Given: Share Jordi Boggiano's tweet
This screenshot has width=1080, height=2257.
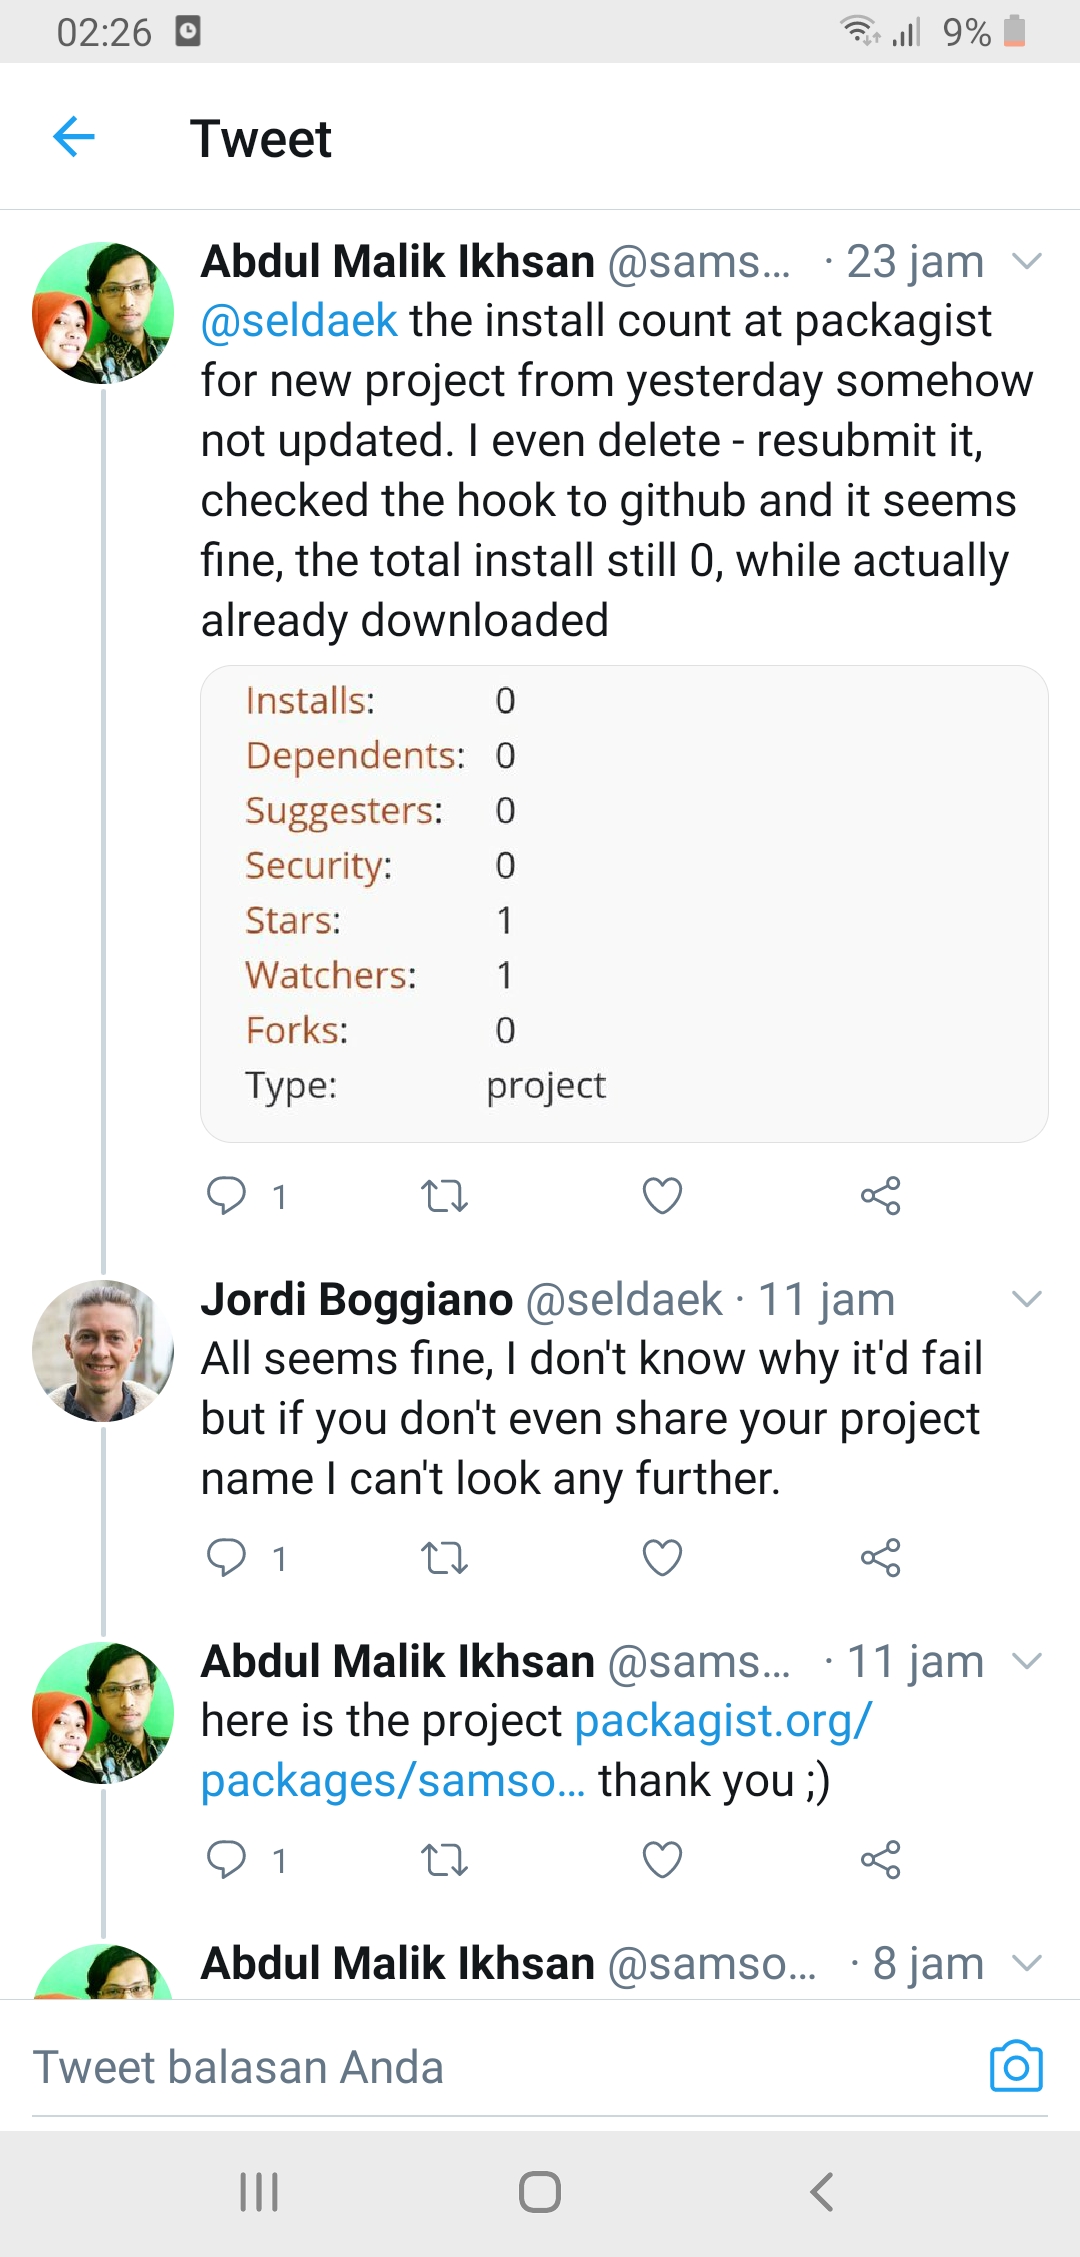Looking at the screenshot, I should pyautogui.click(x=881, y=1557).
